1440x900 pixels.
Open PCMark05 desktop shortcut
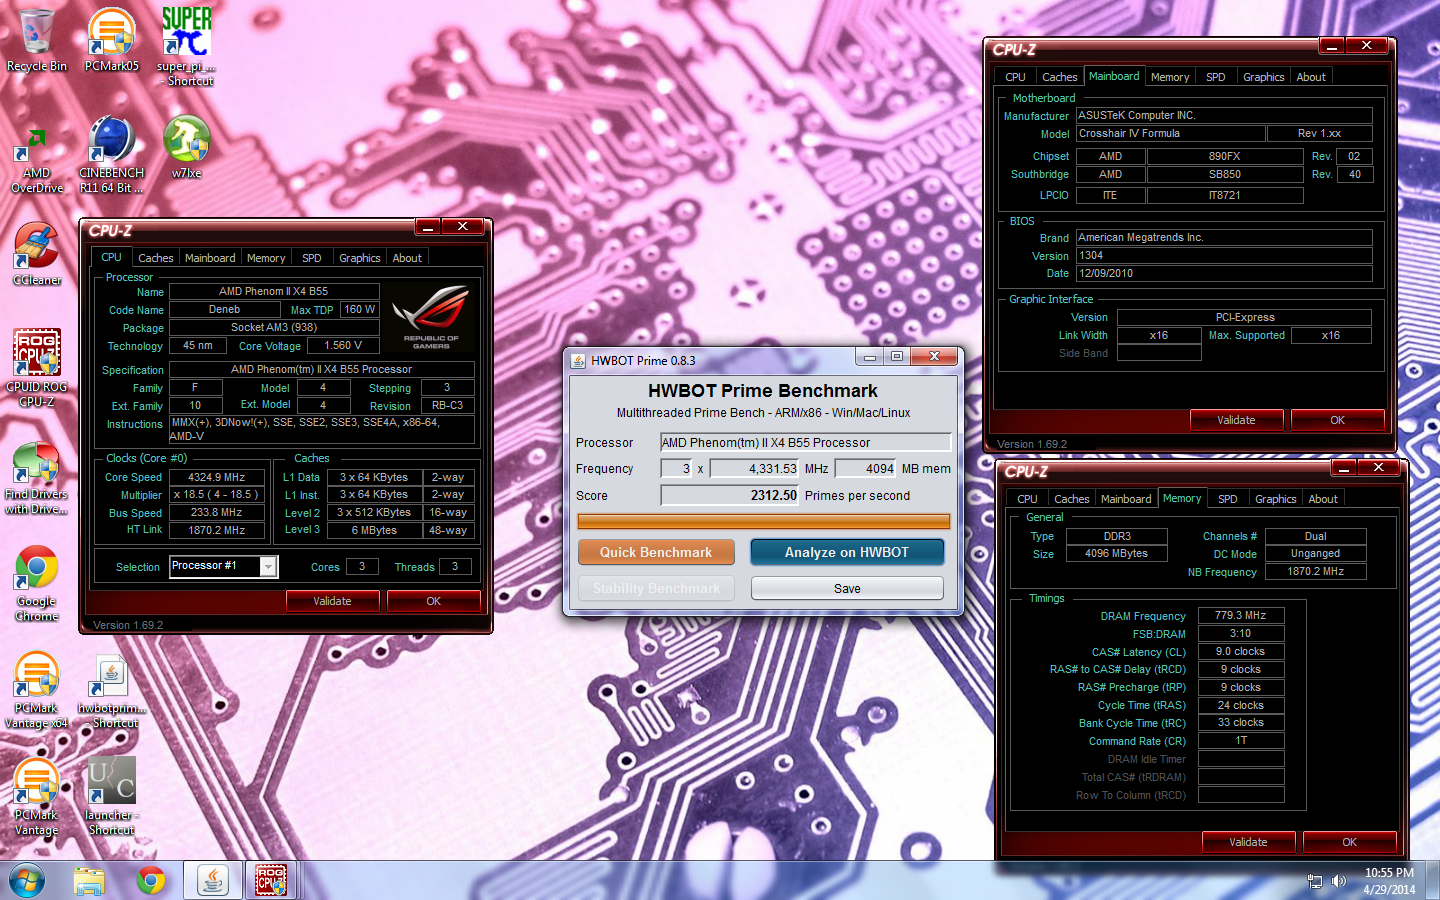point(112,40)
